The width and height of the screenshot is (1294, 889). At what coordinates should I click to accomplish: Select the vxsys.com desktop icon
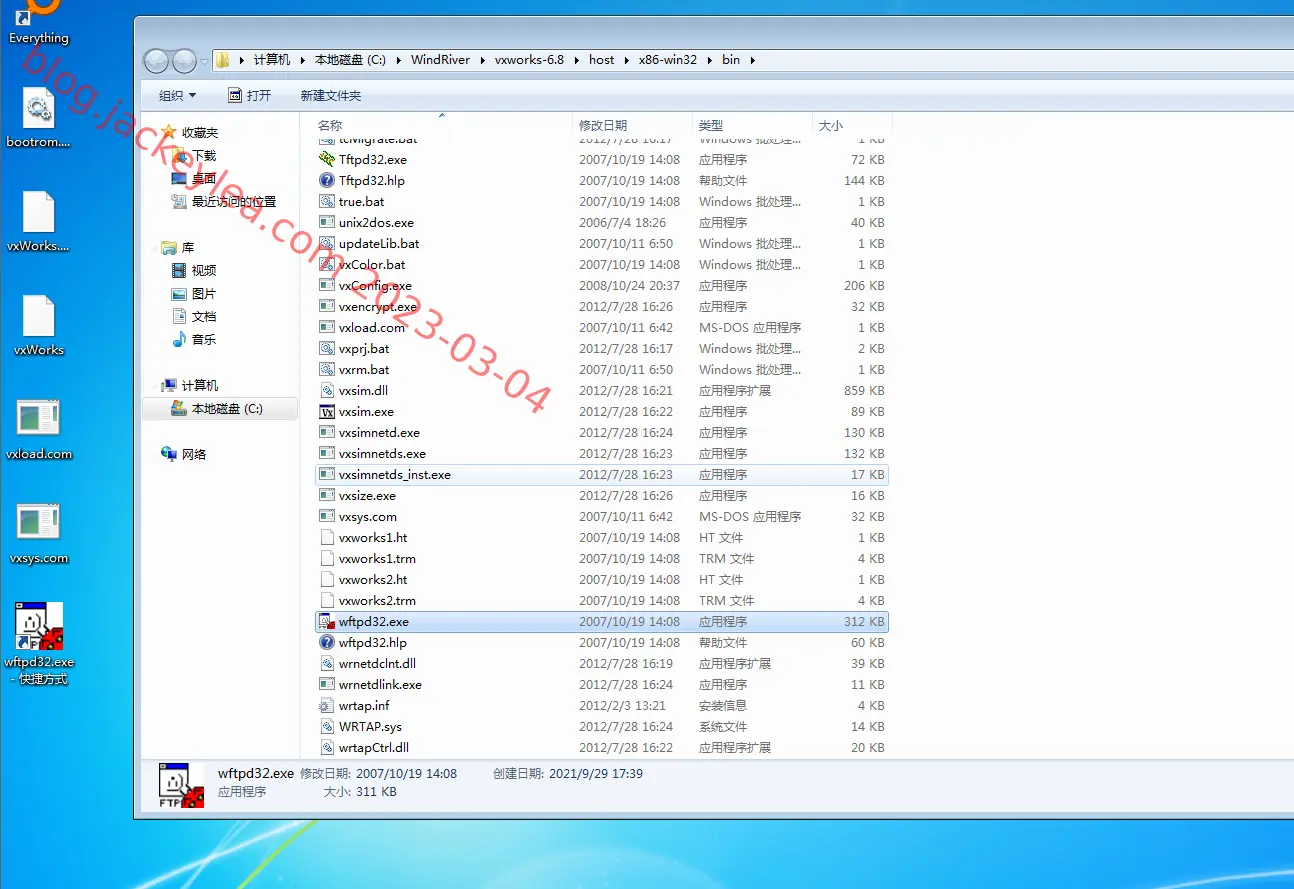point(38,523)
